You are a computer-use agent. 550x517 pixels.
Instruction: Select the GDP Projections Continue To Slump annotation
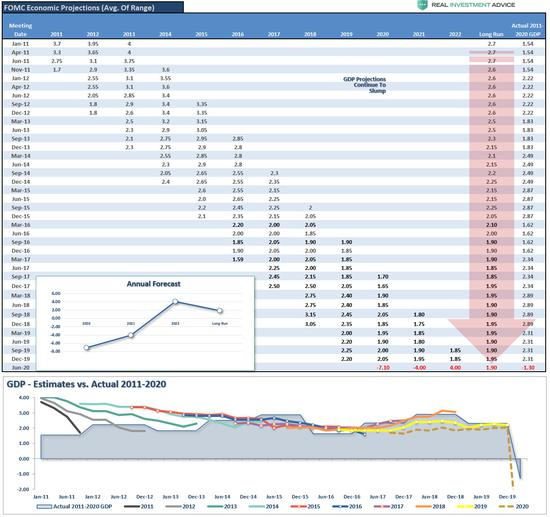click(x=364, y=85)
